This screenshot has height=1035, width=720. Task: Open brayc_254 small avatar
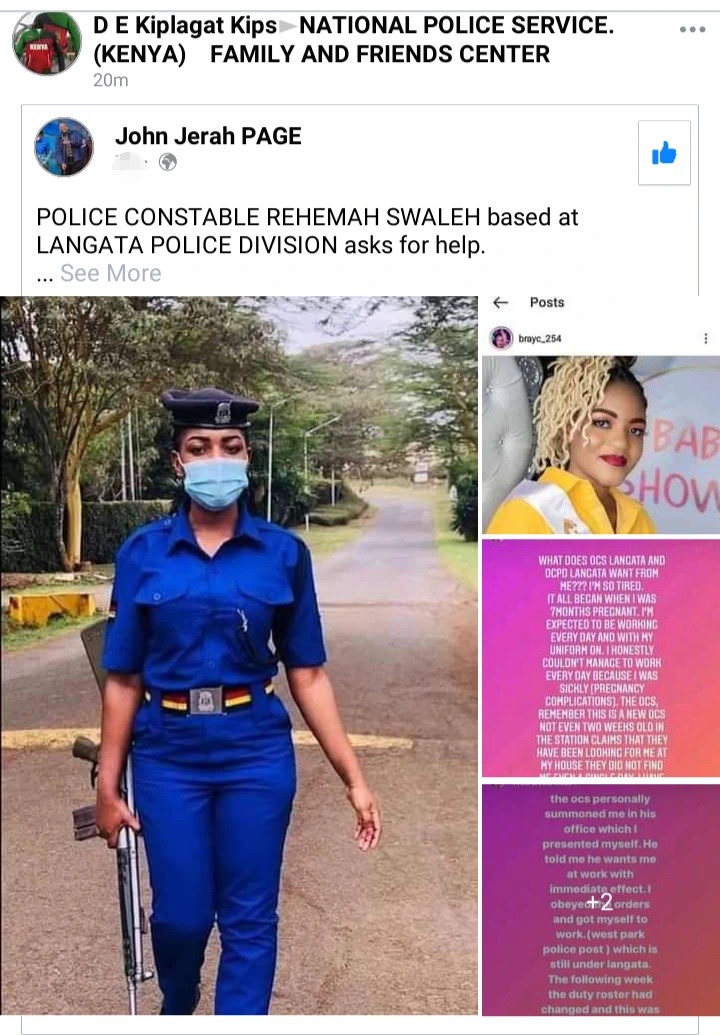coord(502,338)
